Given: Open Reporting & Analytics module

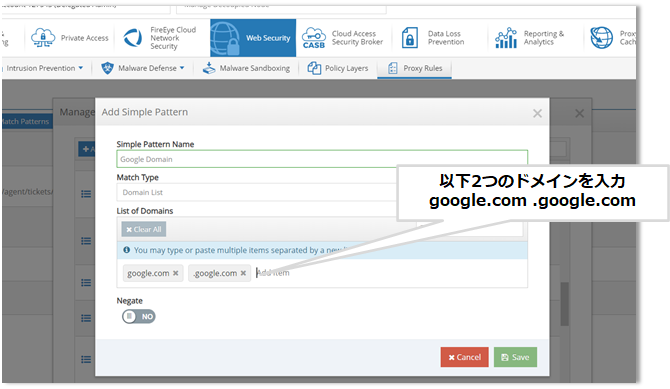Looking at the screenshot, I should (x=530, y=38).
